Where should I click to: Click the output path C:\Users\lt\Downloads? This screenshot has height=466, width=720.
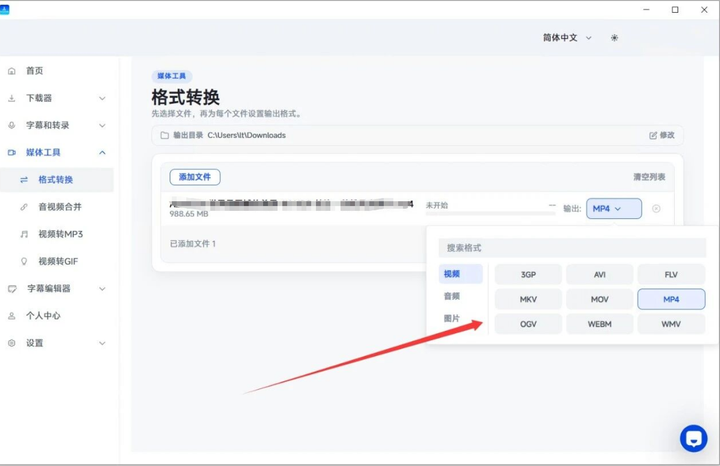247,135
